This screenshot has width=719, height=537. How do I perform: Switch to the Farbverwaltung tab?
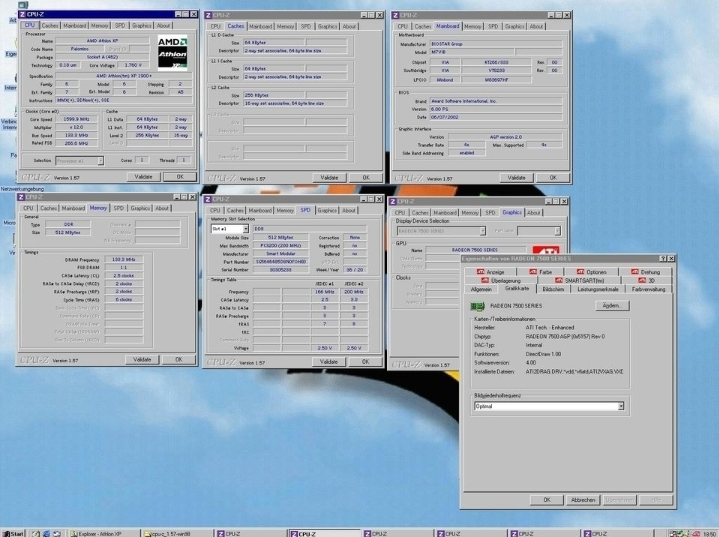pyautogui.click(x=648, y=289)
